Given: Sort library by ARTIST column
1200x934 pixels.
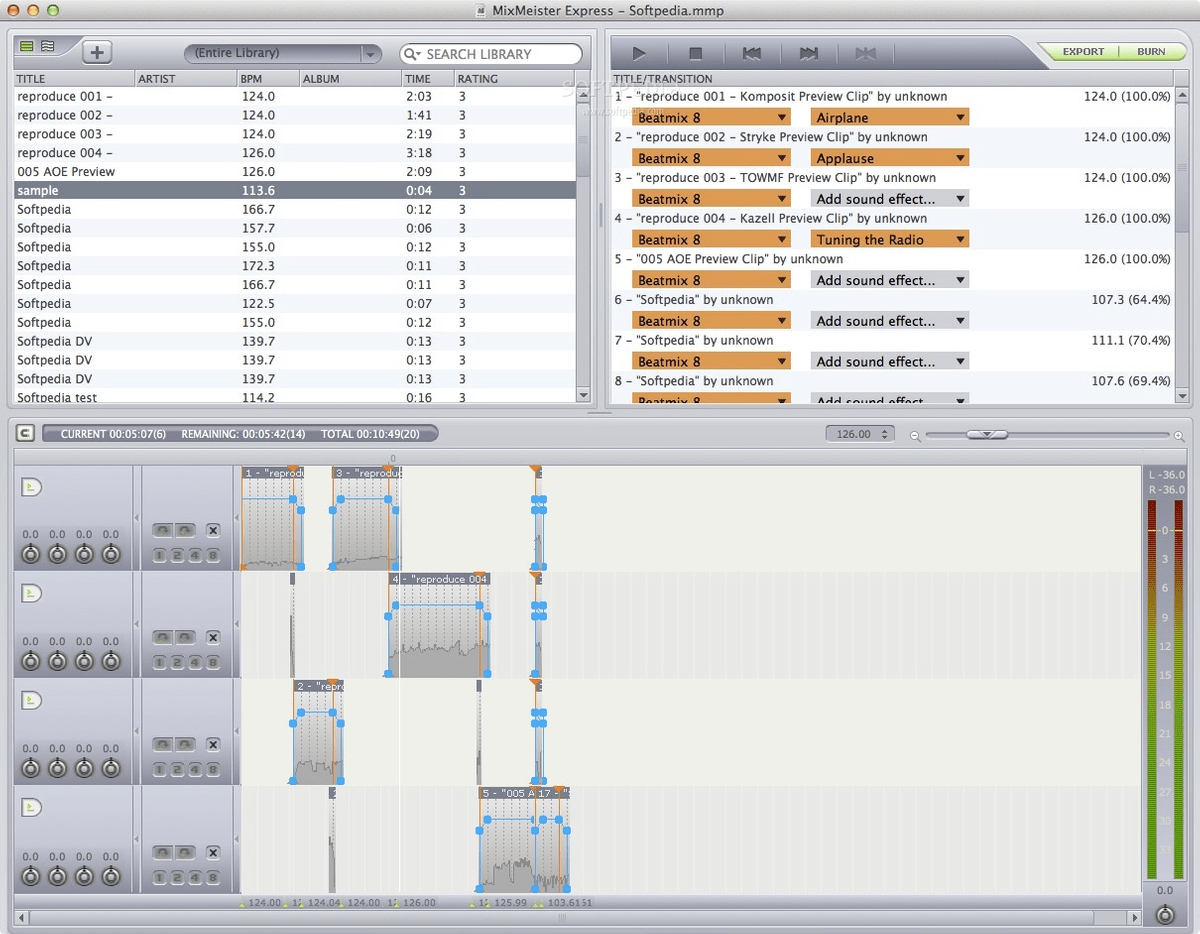Looking at the screenshot, I should pos(186,78).
